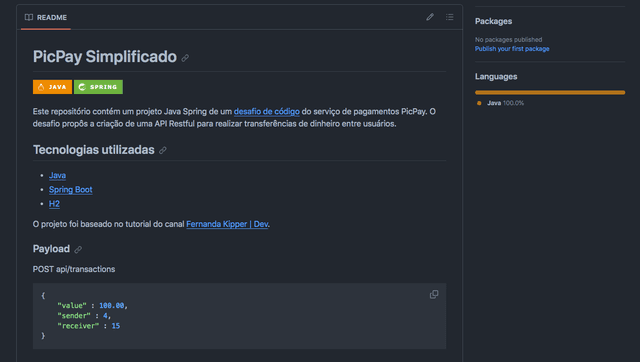The image size is (640, 362).
Task: Click the Packages sidebar heading
Action: pos(493,21)
